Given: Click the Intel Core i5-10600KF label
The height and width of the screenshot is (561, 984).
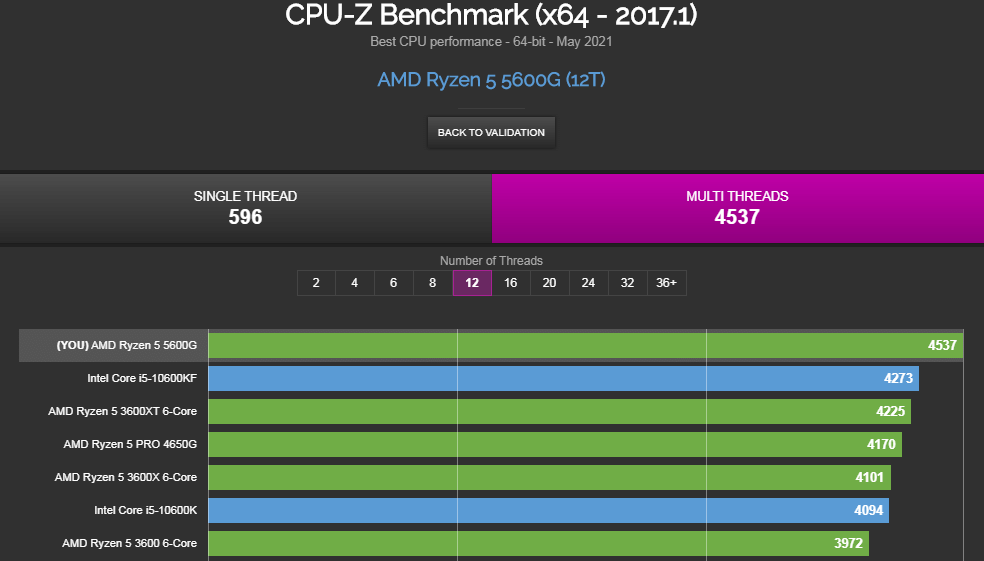Looking at the screenshot, I should pos(142,378).
